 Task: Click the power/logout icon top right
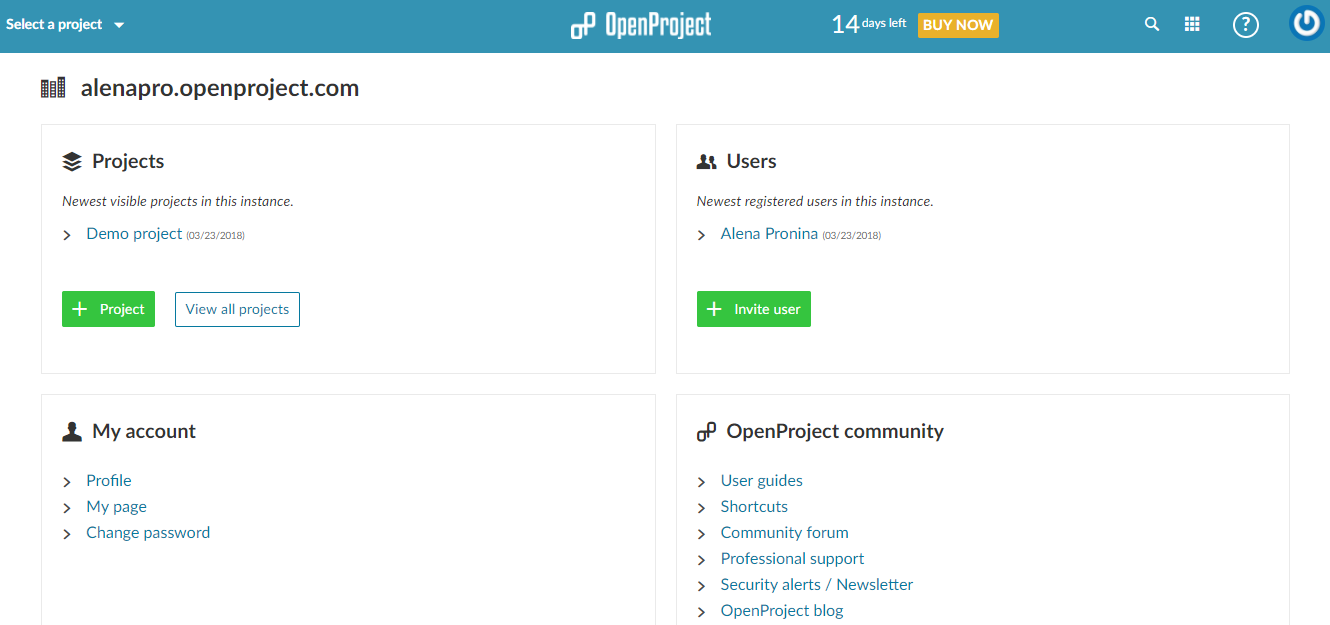click(1305, 23)
